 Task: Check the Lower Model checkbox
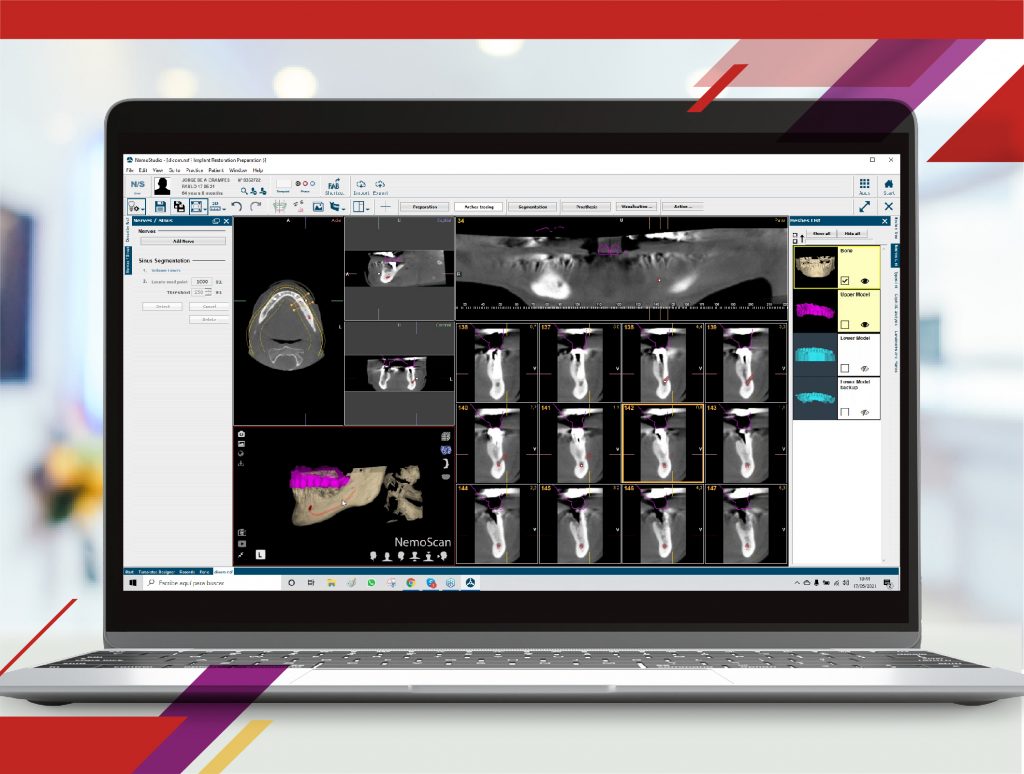[845, 368]
